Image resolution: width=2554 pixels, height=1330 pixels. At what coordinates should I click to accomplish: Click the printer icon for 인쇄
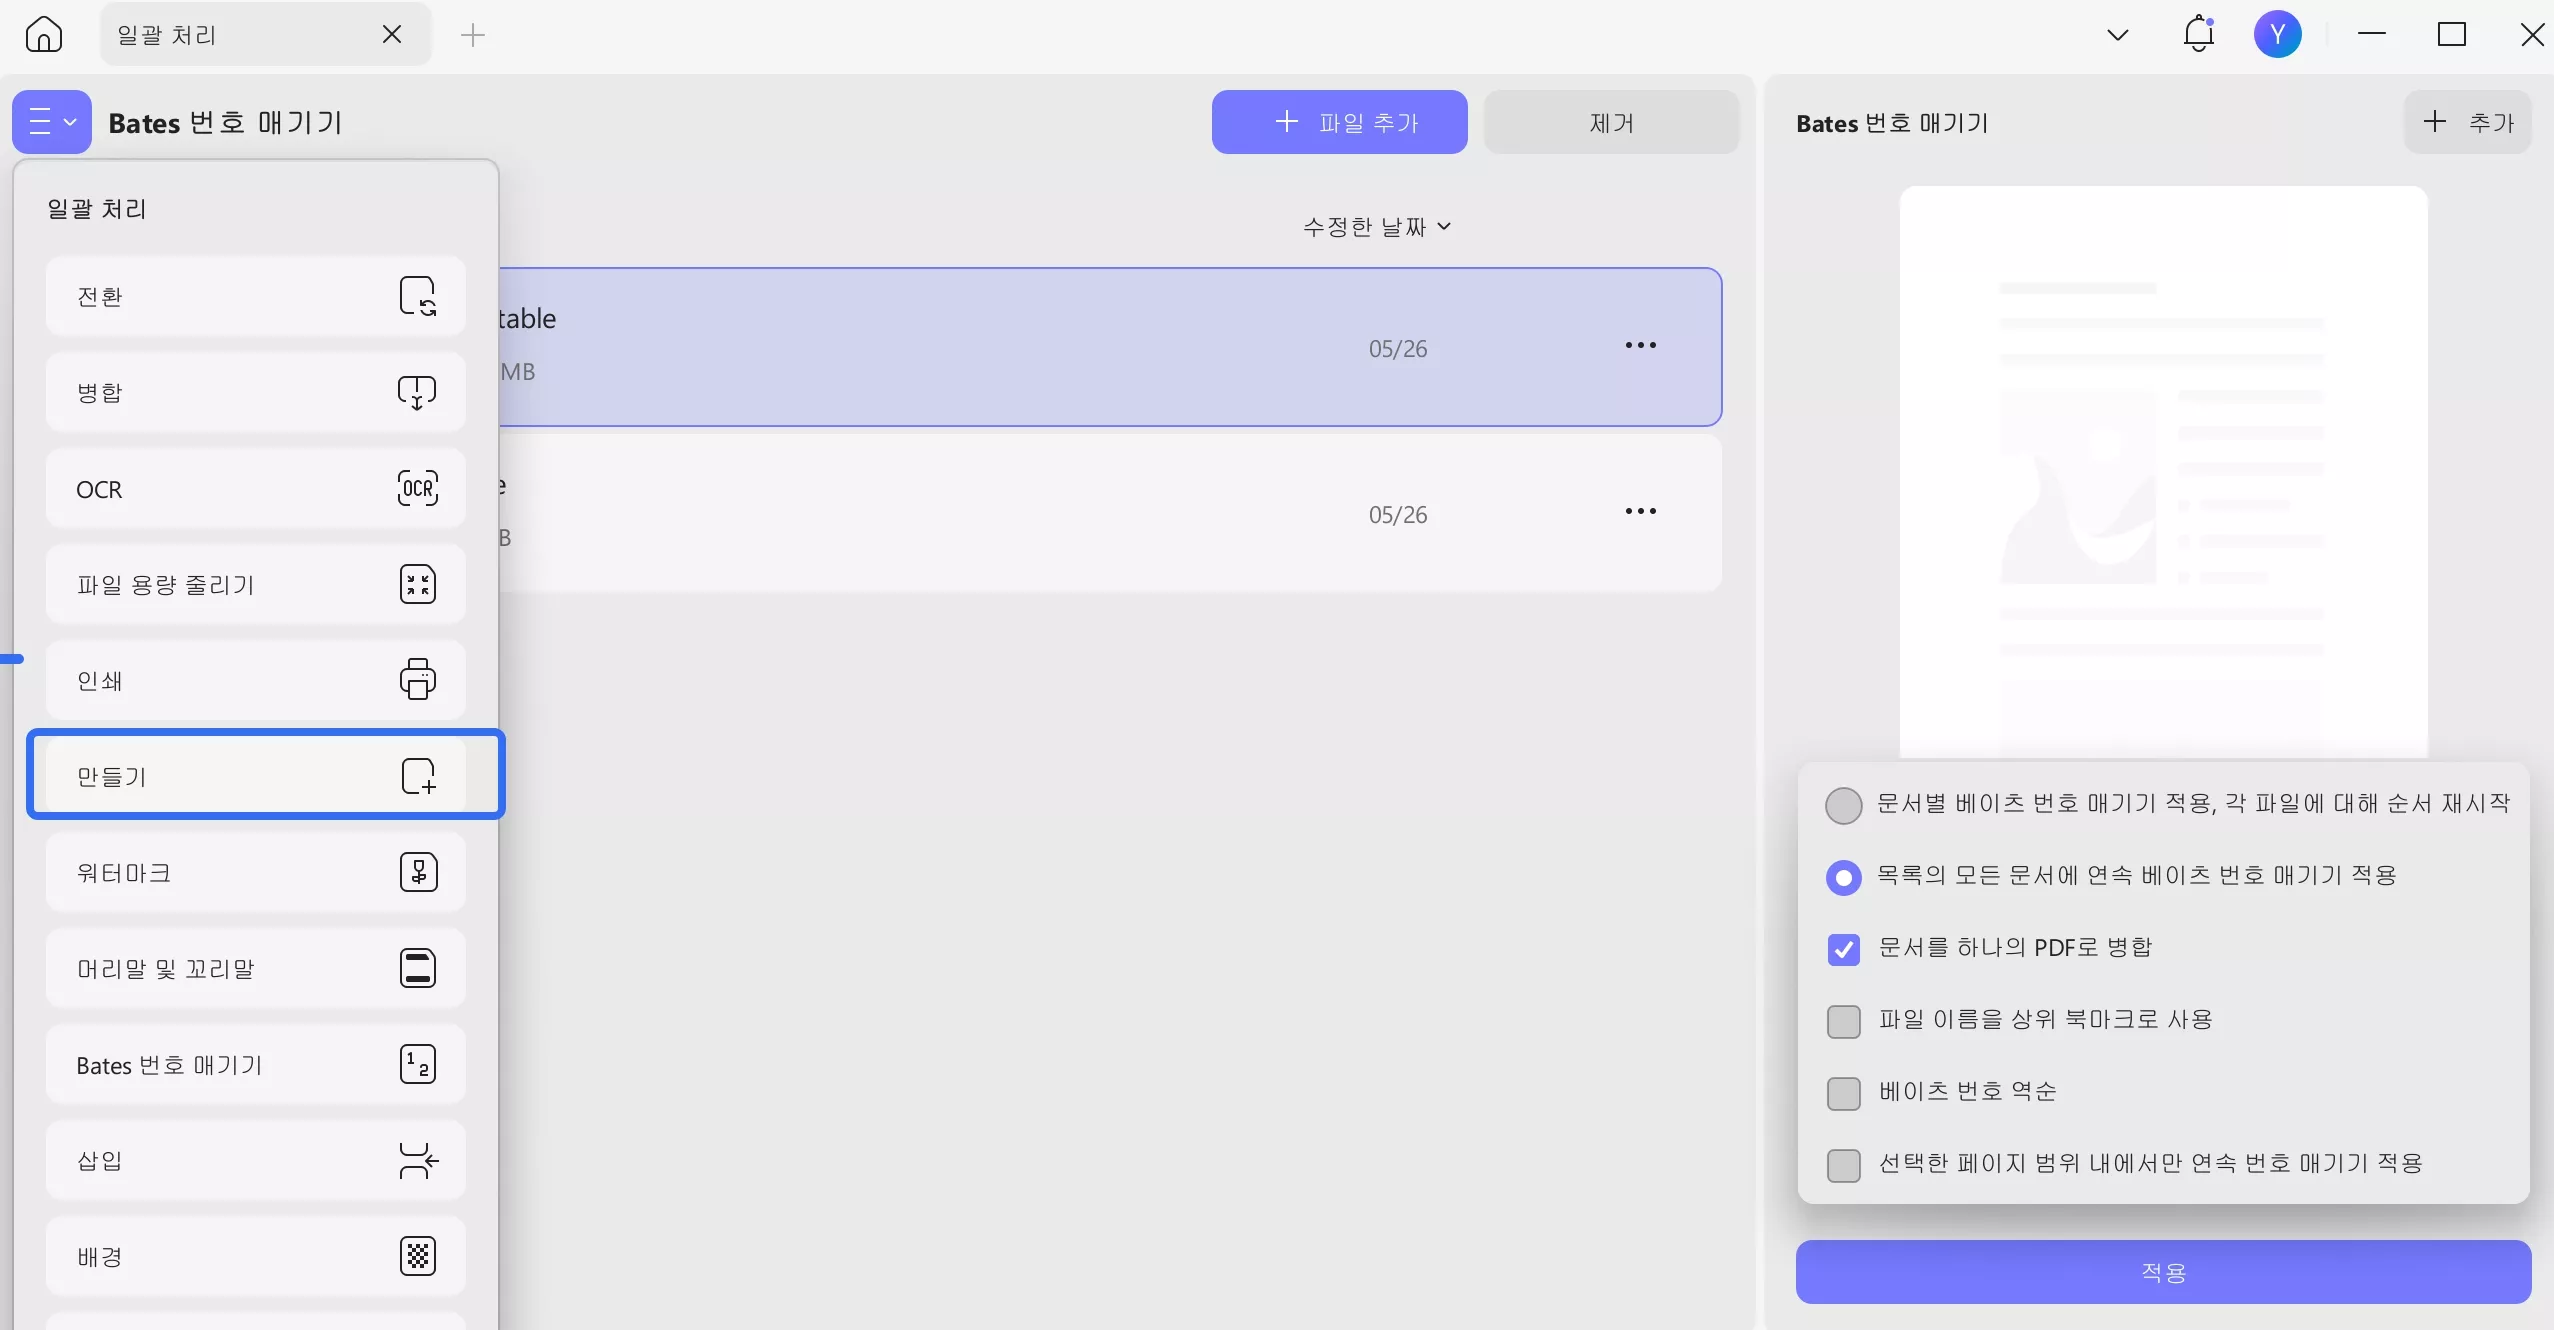pos(417,680)
